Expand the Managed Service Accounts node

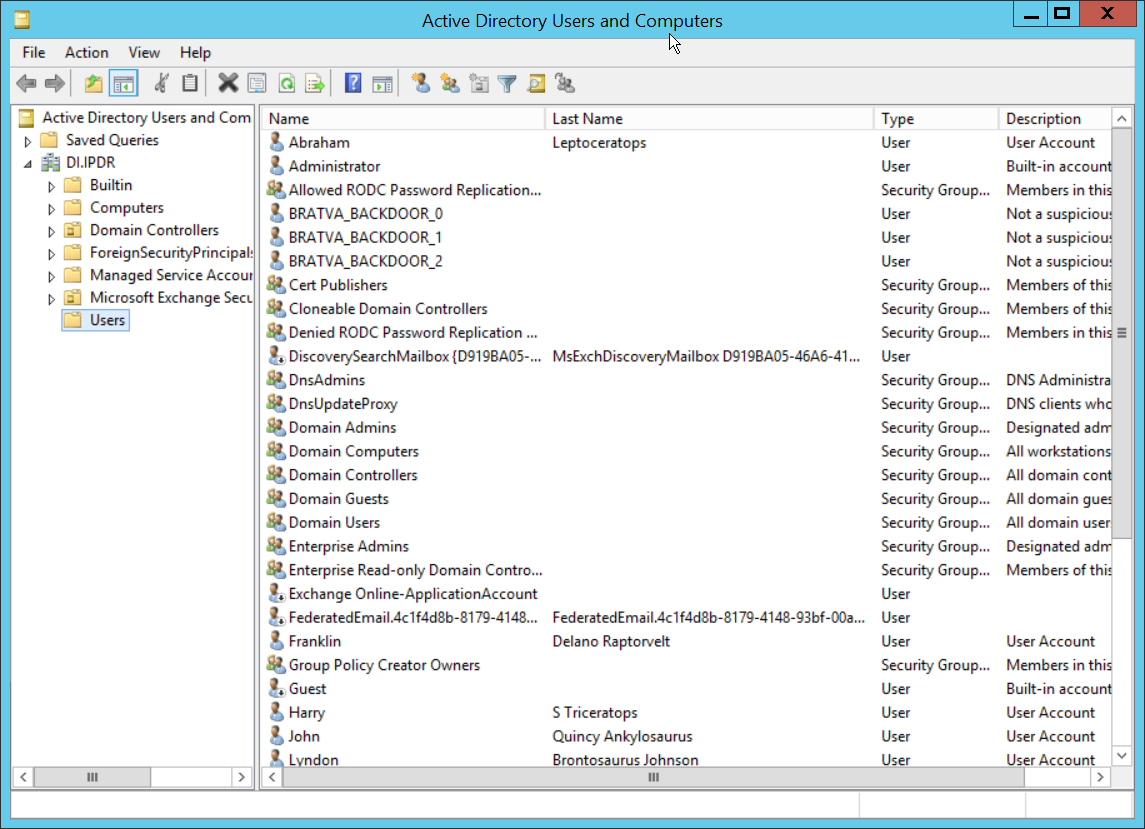point(51,277)
